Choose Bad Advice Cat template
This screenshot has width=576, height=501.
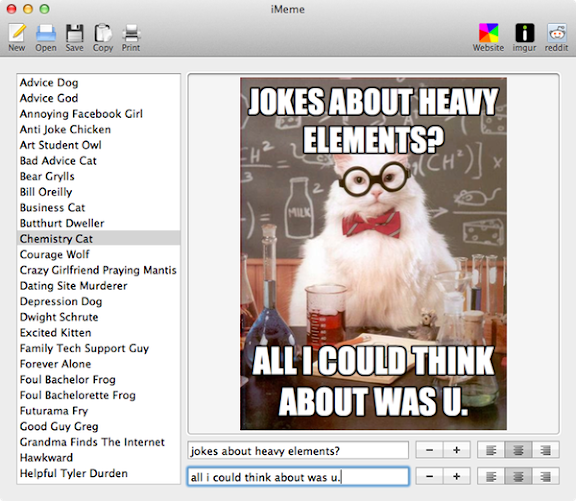(98, 161)
